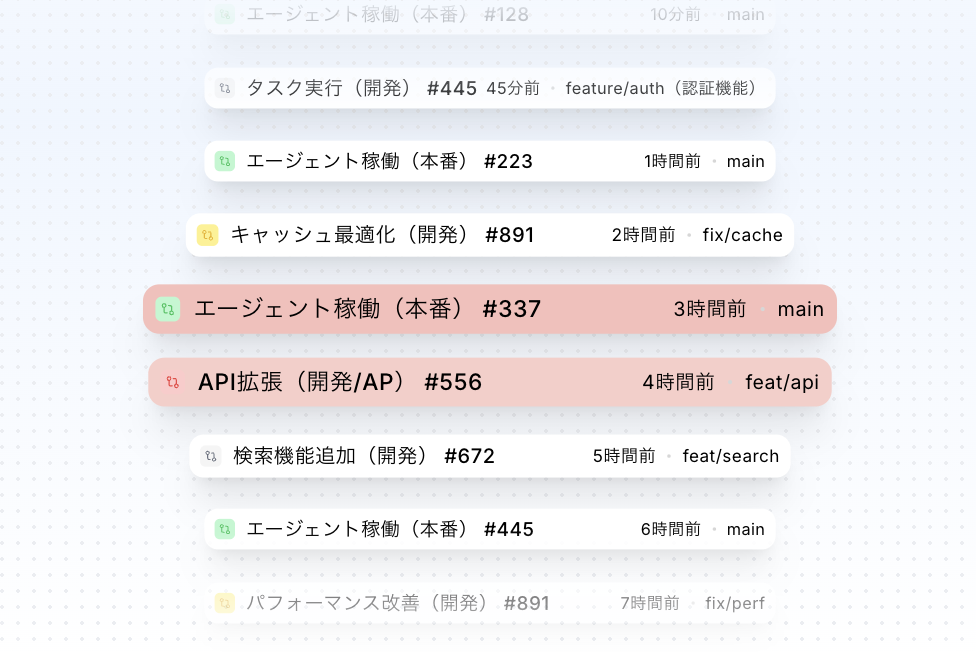Click the green branch icon on エージェント稼働 #445
976x652 pixels.
224,529
